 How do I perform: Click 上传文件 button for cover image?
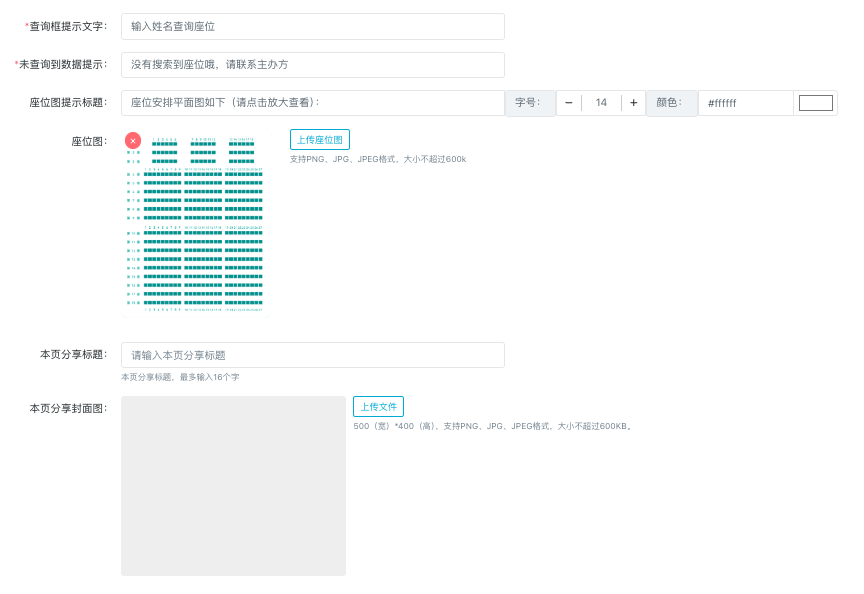pos(378,406)
